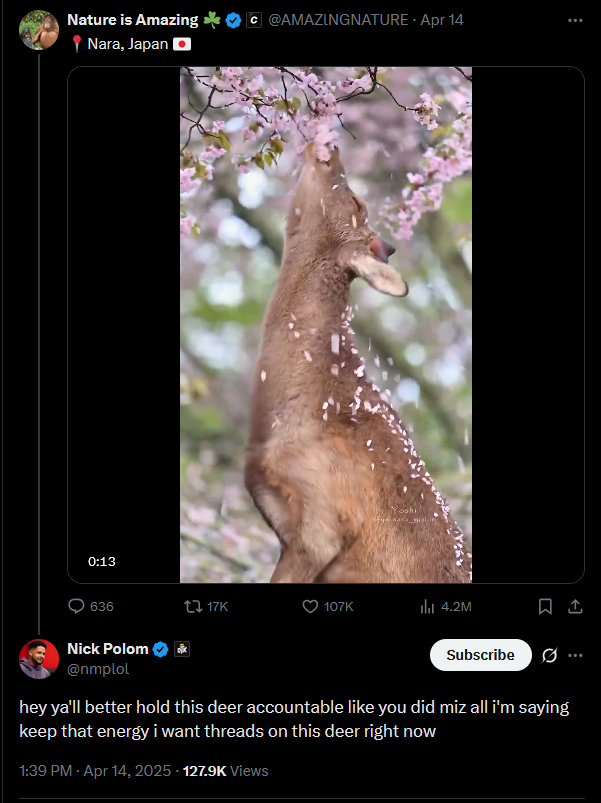View analytics icon showing 4.2M views
Screen dimensions: 601x803
coord(427,606)
